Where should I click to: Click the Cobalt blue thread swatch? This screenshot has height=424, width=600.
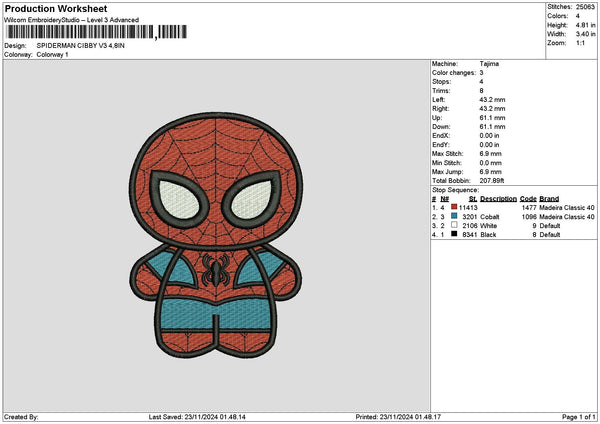[x=455, y=216]
